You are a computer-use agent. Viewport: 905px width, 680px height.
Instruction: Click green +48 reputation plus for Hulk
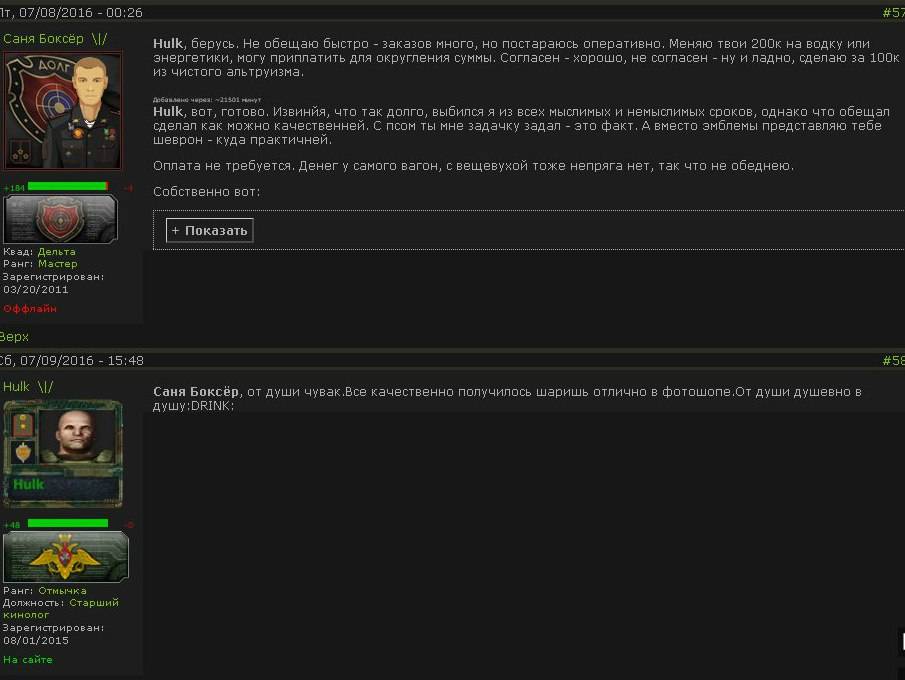click(x=12, y=525)
